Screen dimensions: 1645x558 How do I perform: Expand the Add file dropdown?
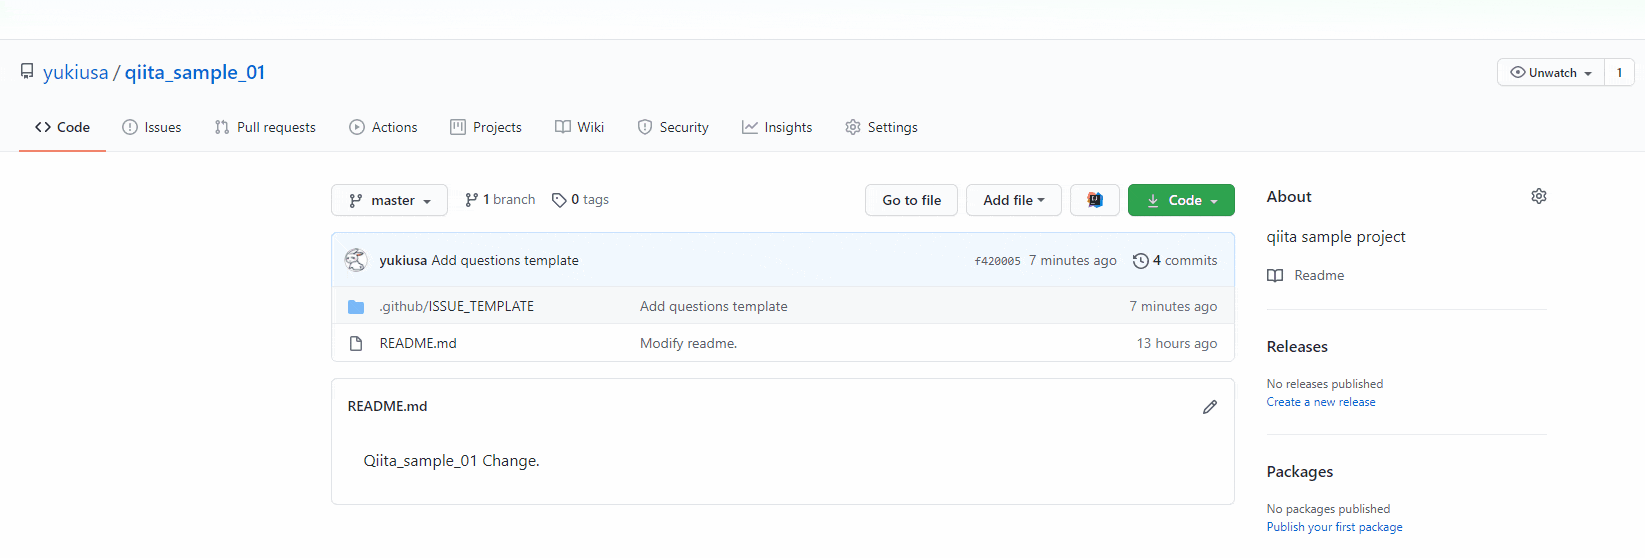pos(1014,200)
